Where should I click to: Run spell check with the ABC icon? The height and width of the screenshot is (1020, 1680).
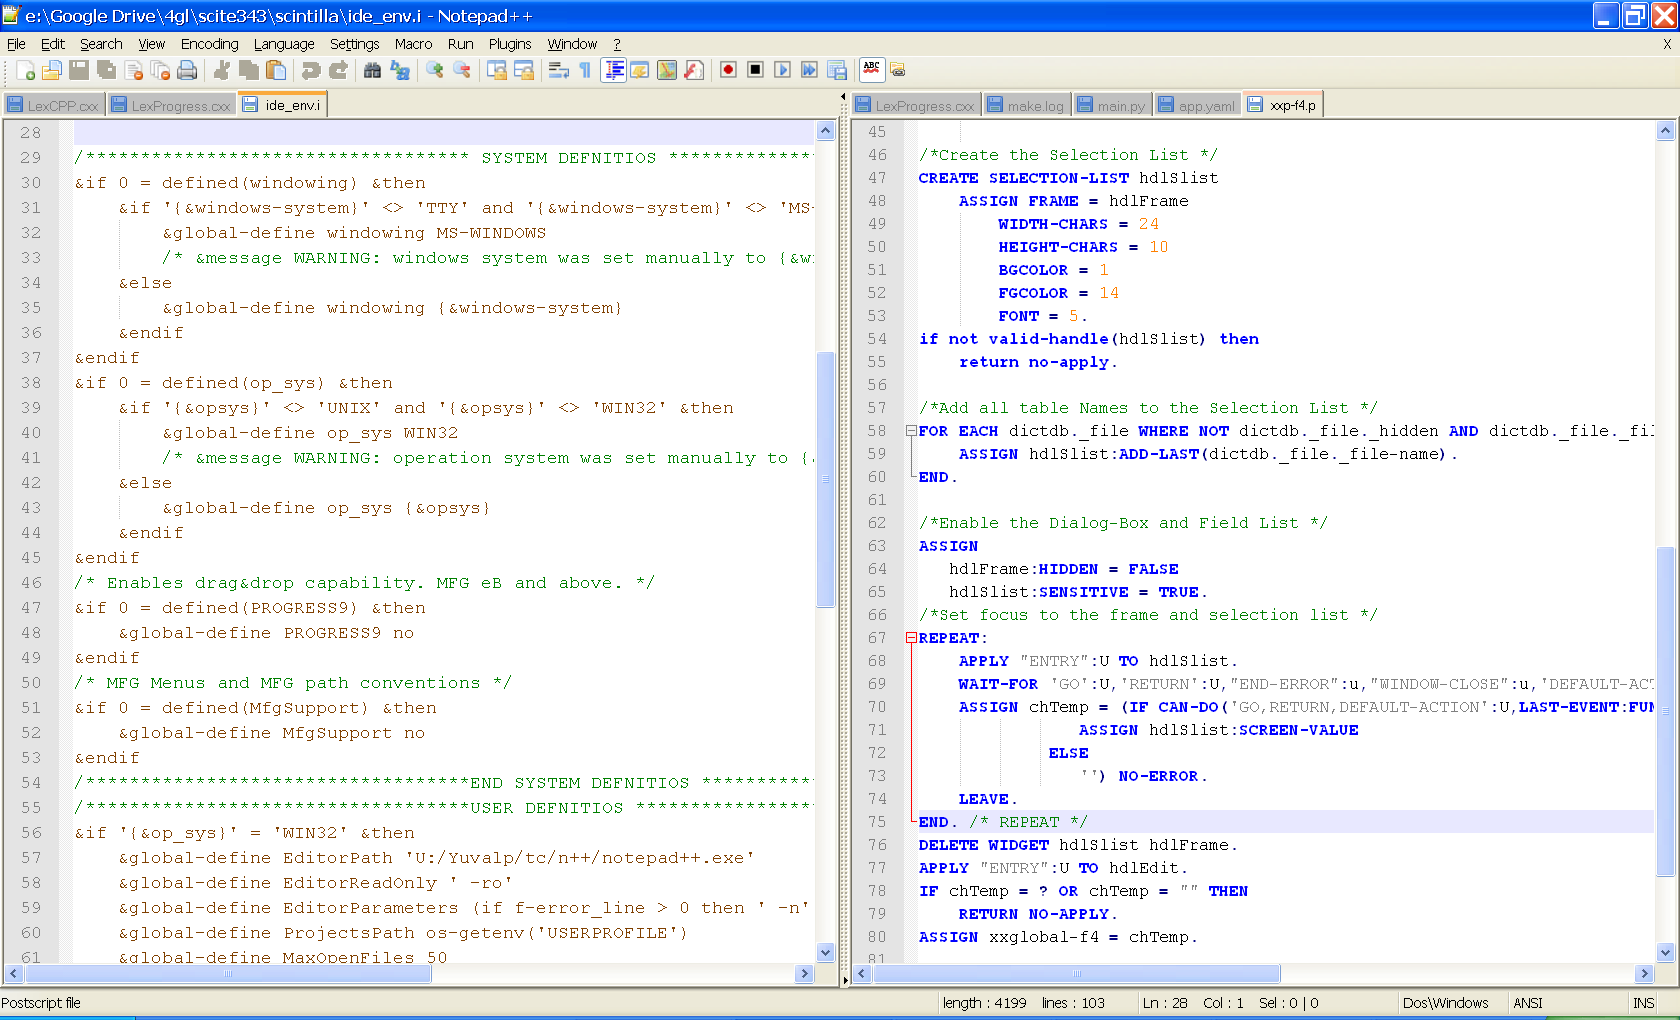coord(871,70)
